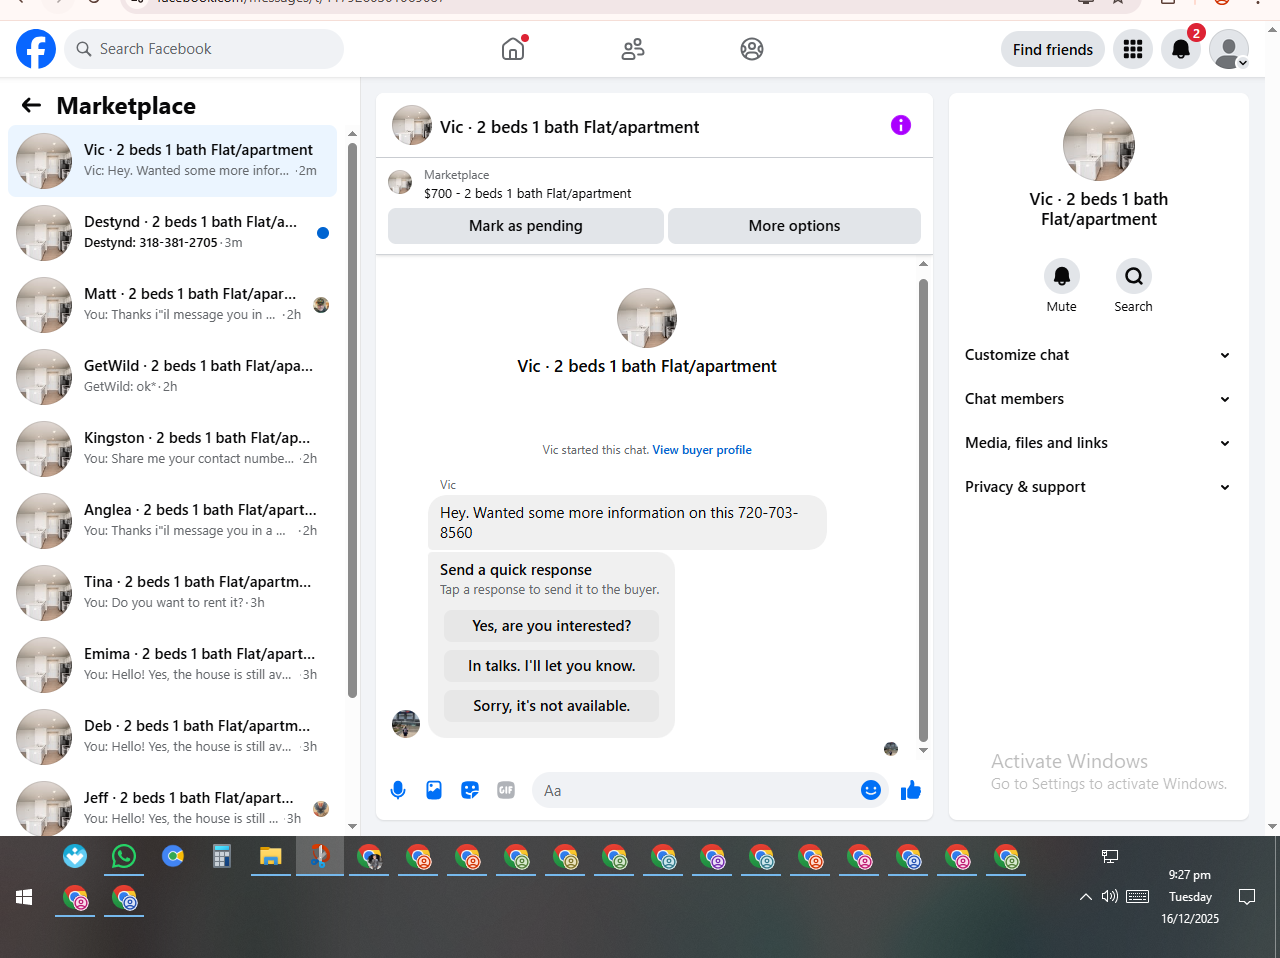Open the Vic conversation in the list

[x=172, y=161]
